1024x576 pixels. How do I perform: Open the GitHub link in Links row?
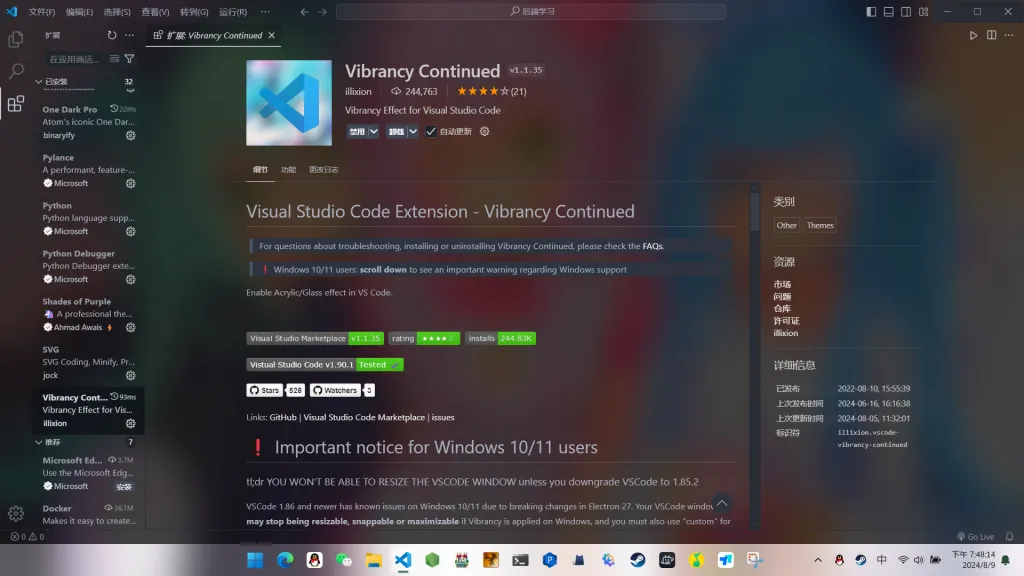pyautogui.click(x=283, y=417)
